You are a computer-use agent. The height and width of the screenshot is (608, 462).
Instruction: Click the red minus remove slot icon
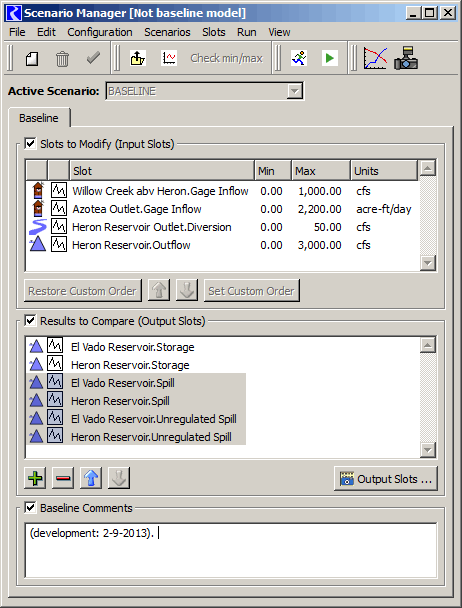(63, 478)
